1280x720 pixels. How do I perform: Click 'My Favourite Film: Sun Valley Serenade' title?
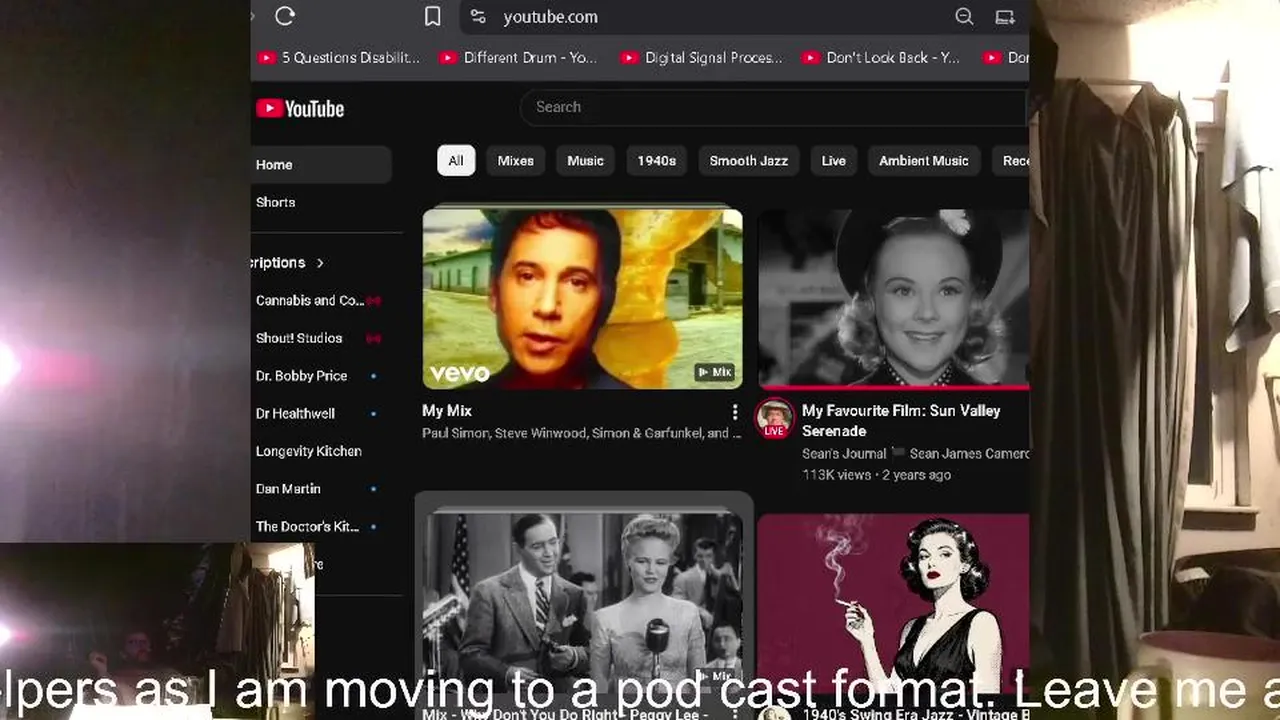901,421
